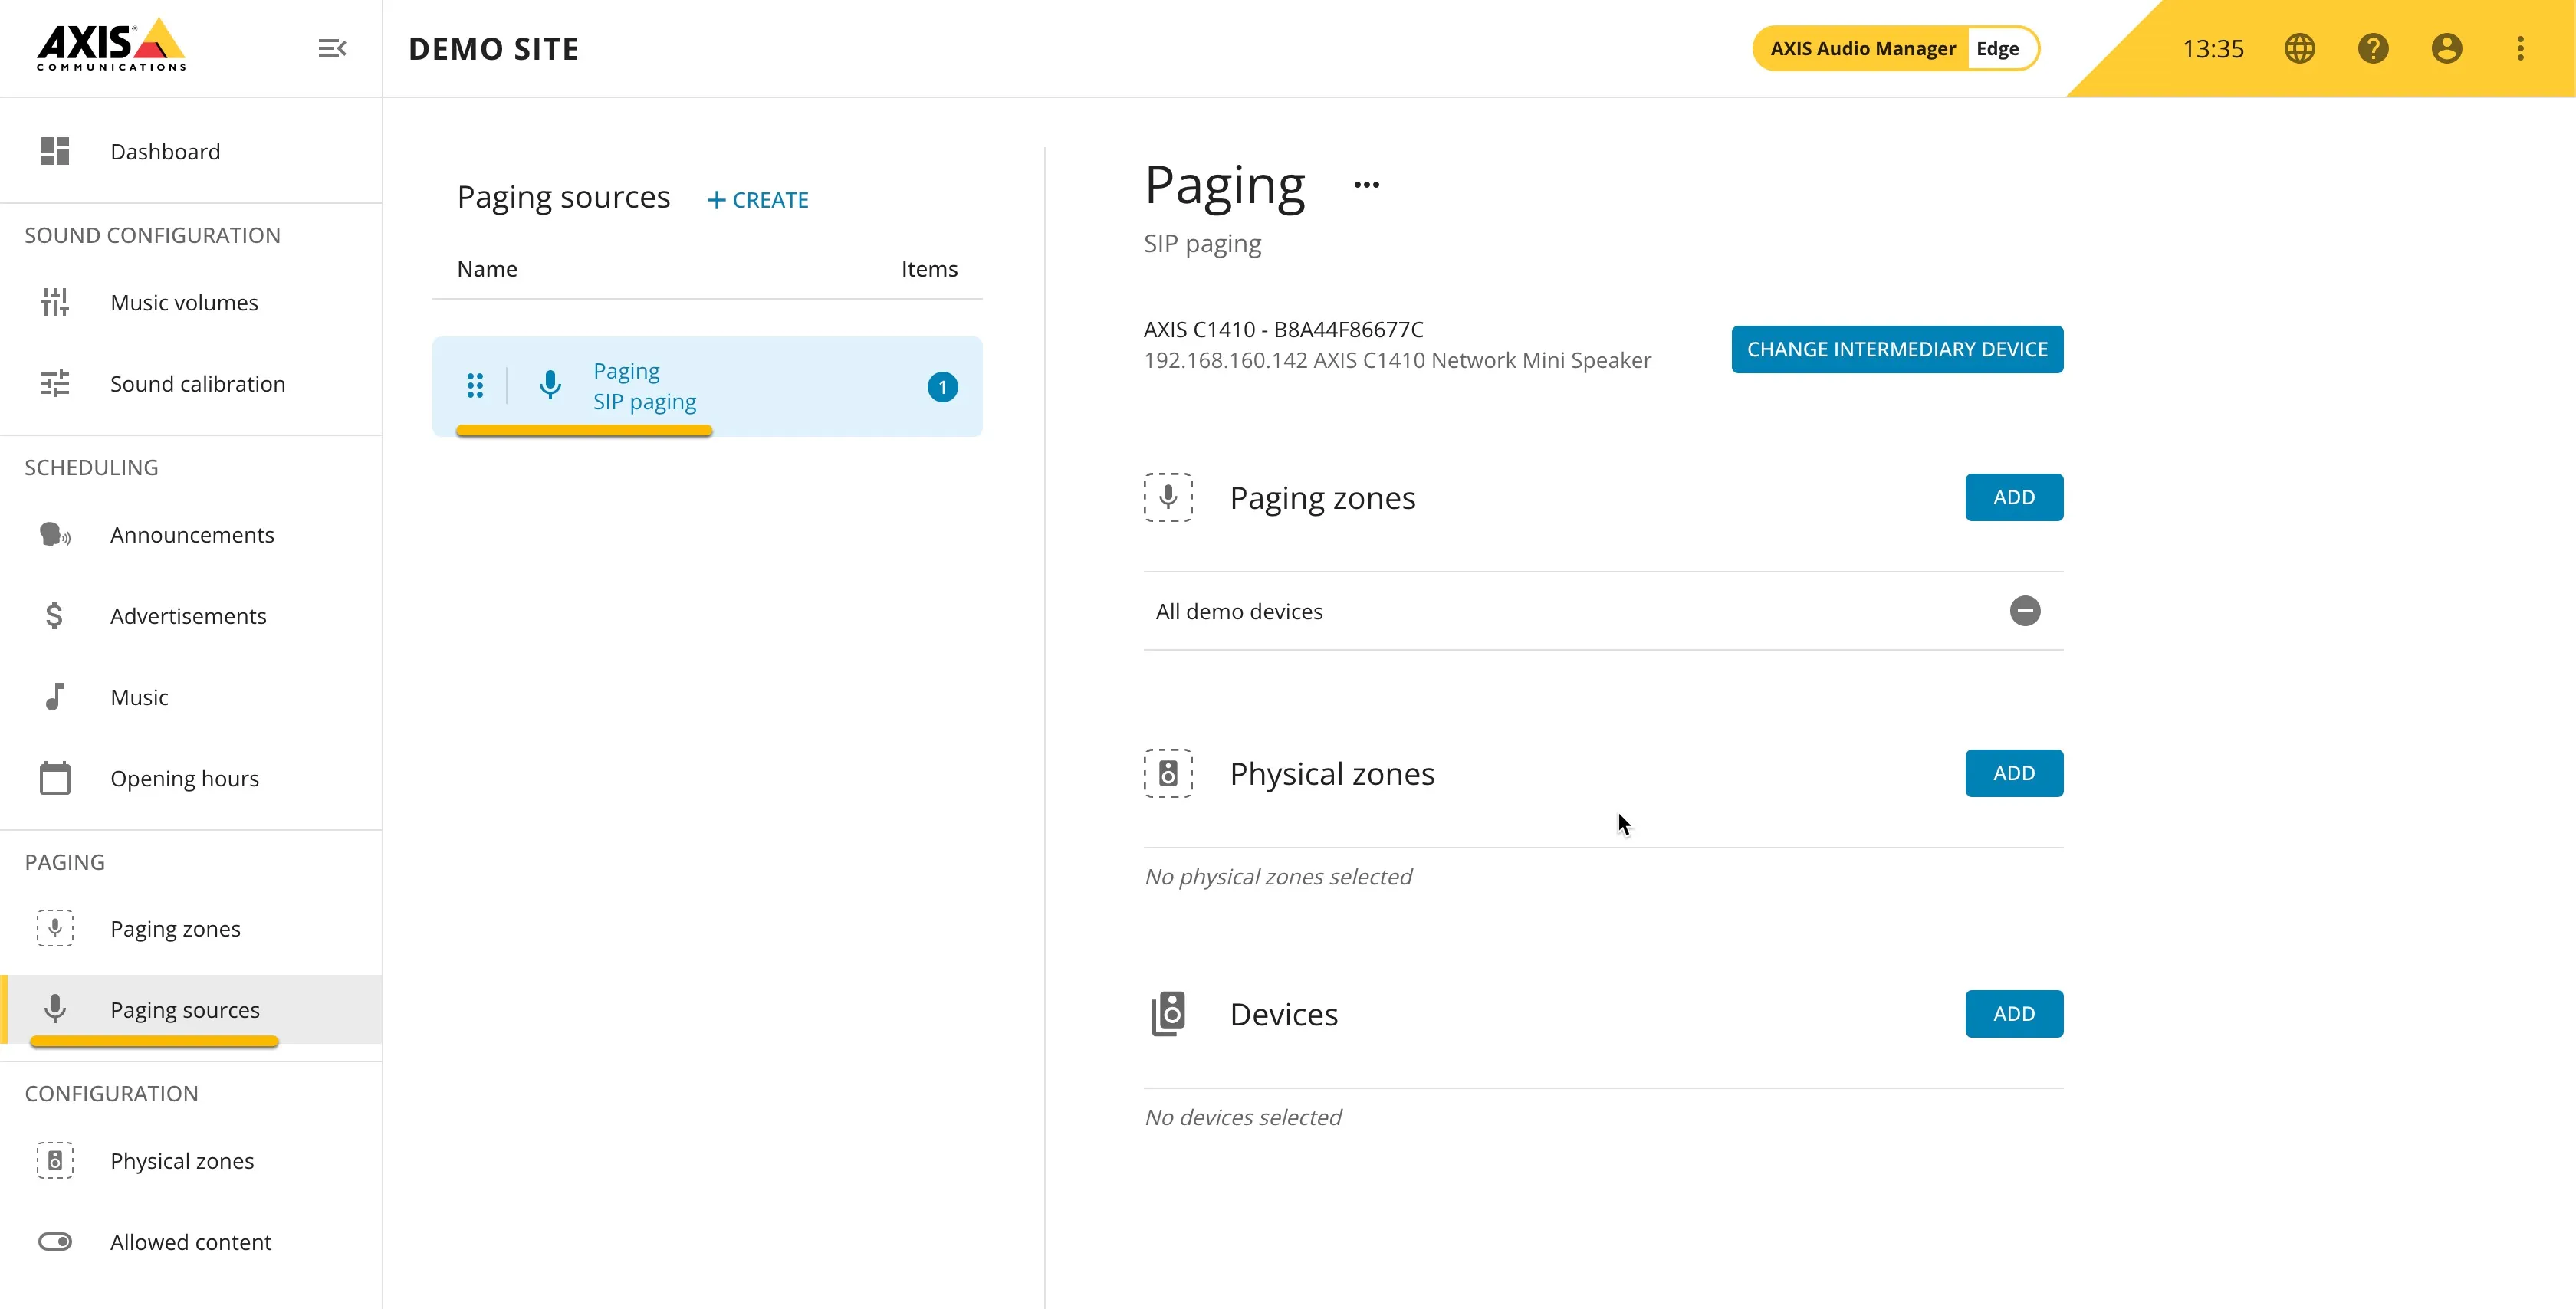Click the Items column header
This screenshot has width=2576, height=1309.
pyautogui.click(x=929, y=268)
